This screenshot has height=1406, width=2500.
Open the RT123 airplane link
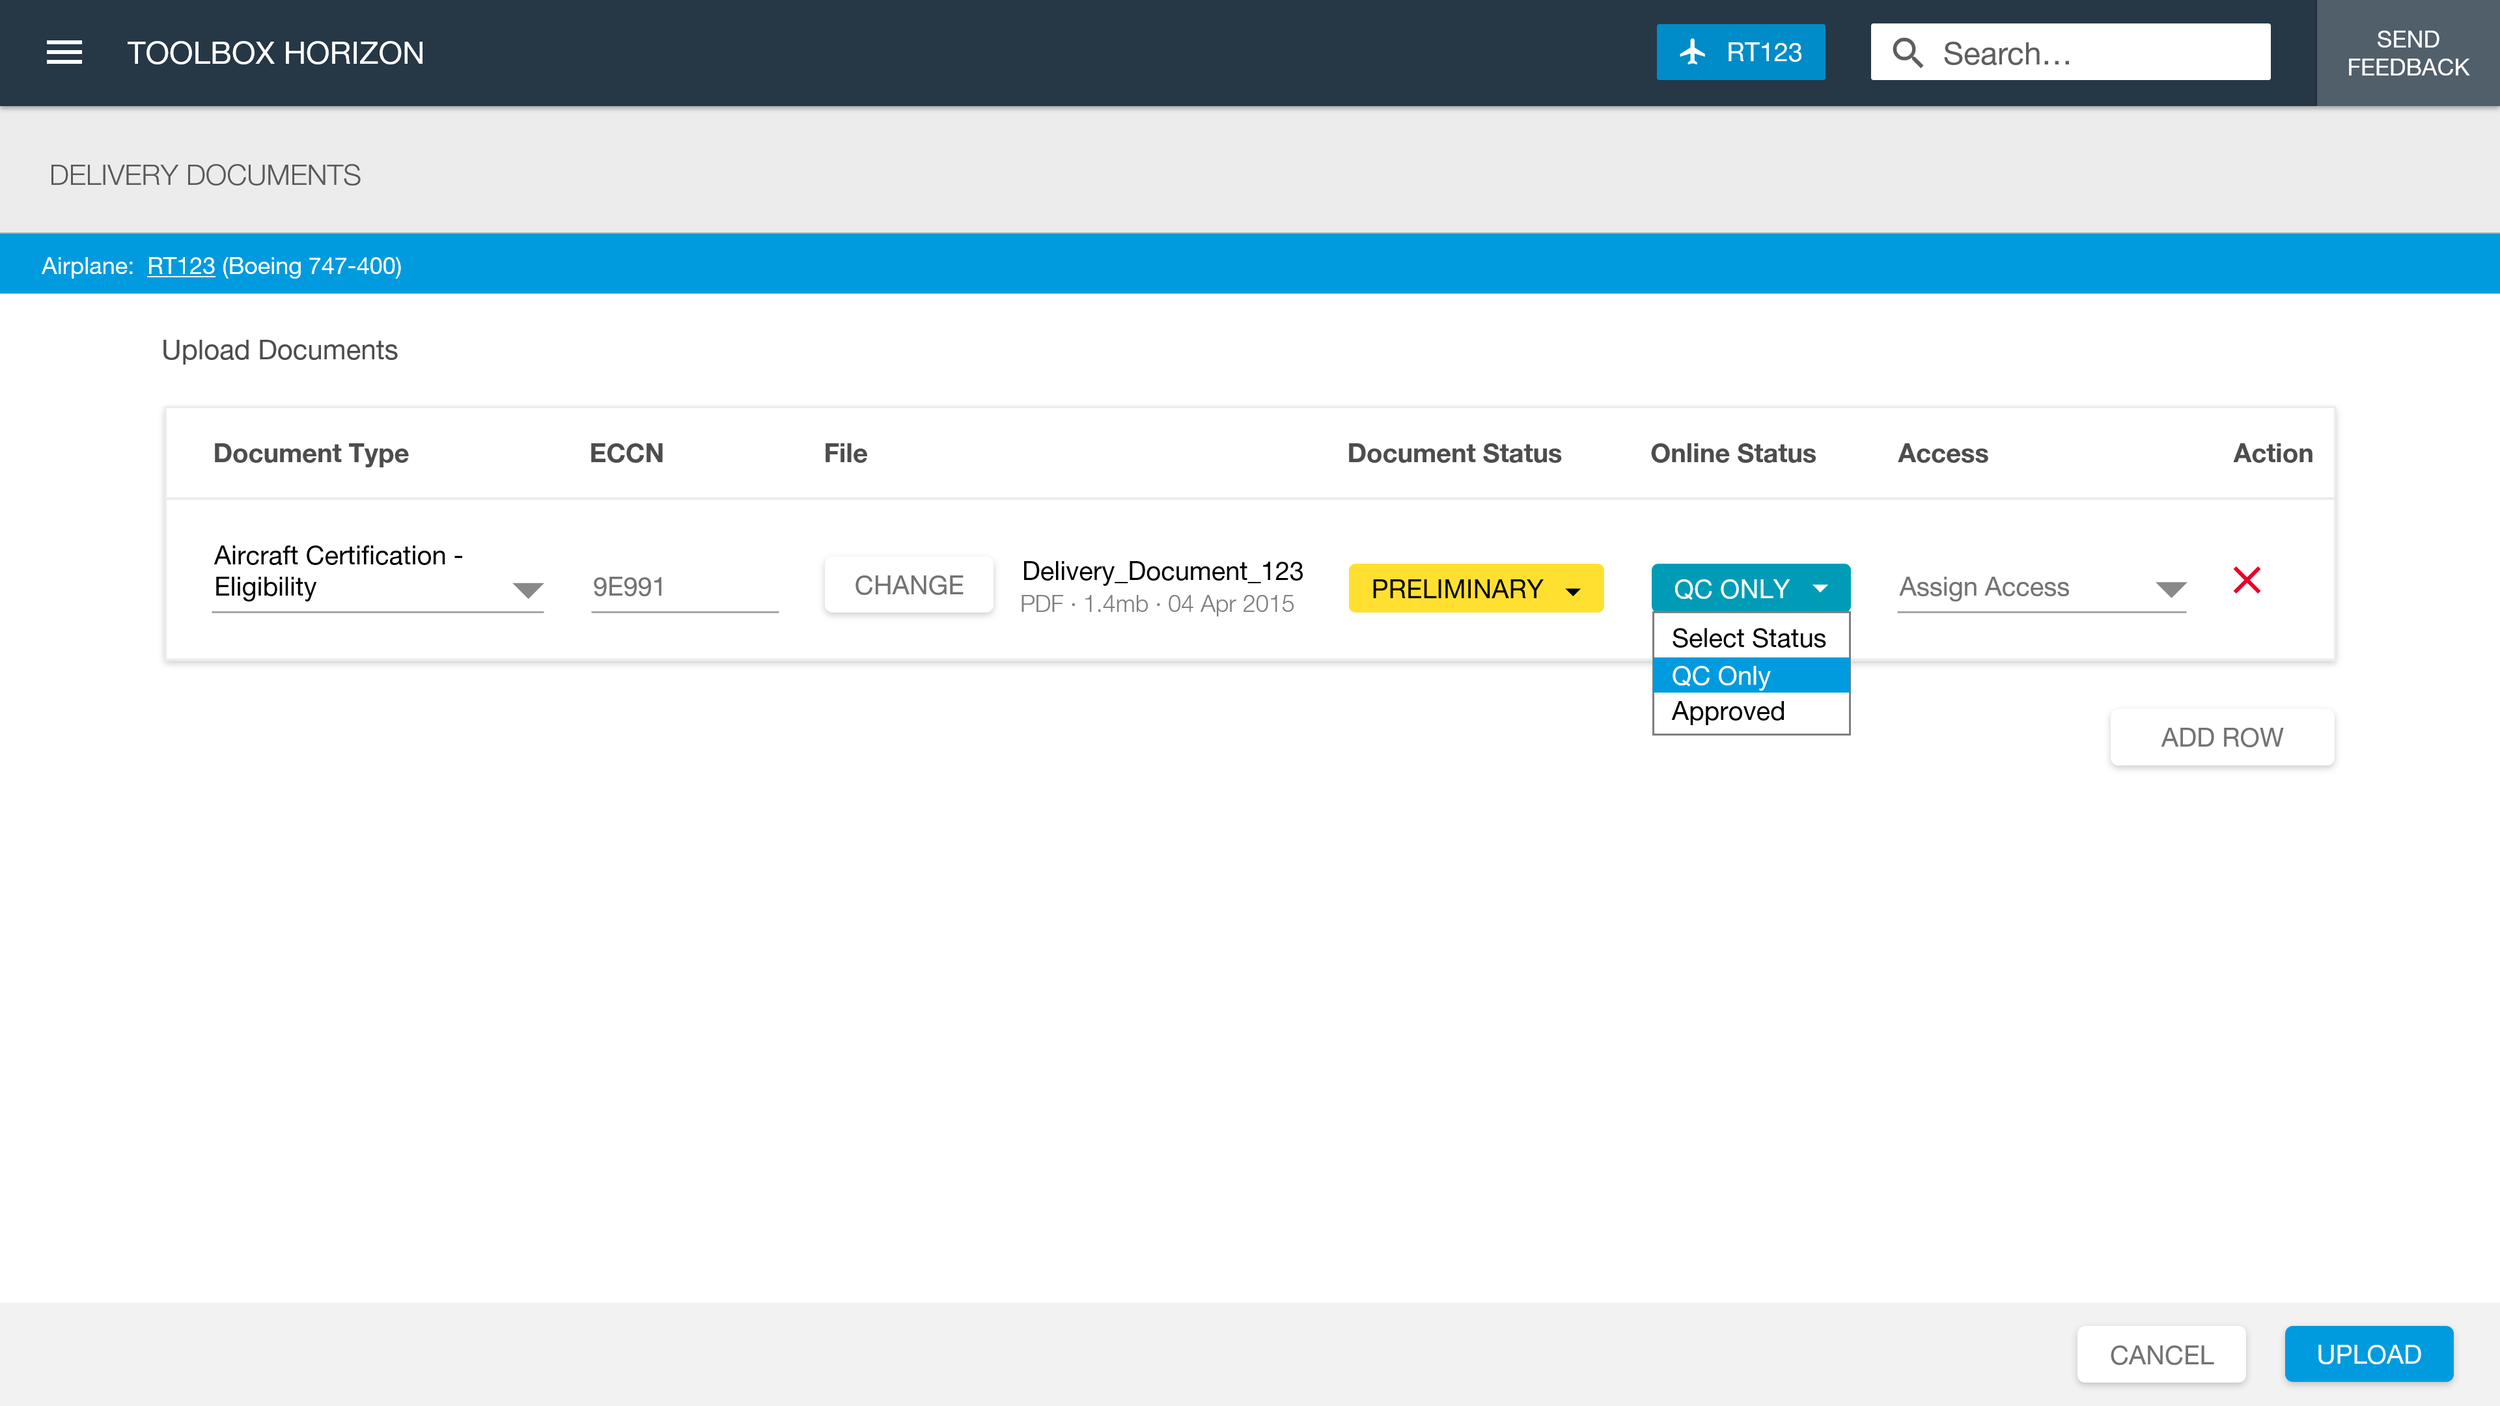point(181,266)
